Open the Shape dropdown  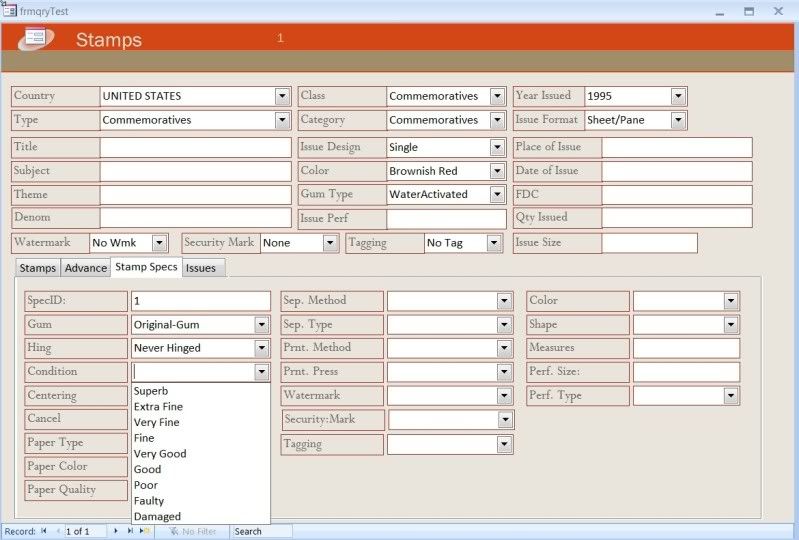[731, 325]
